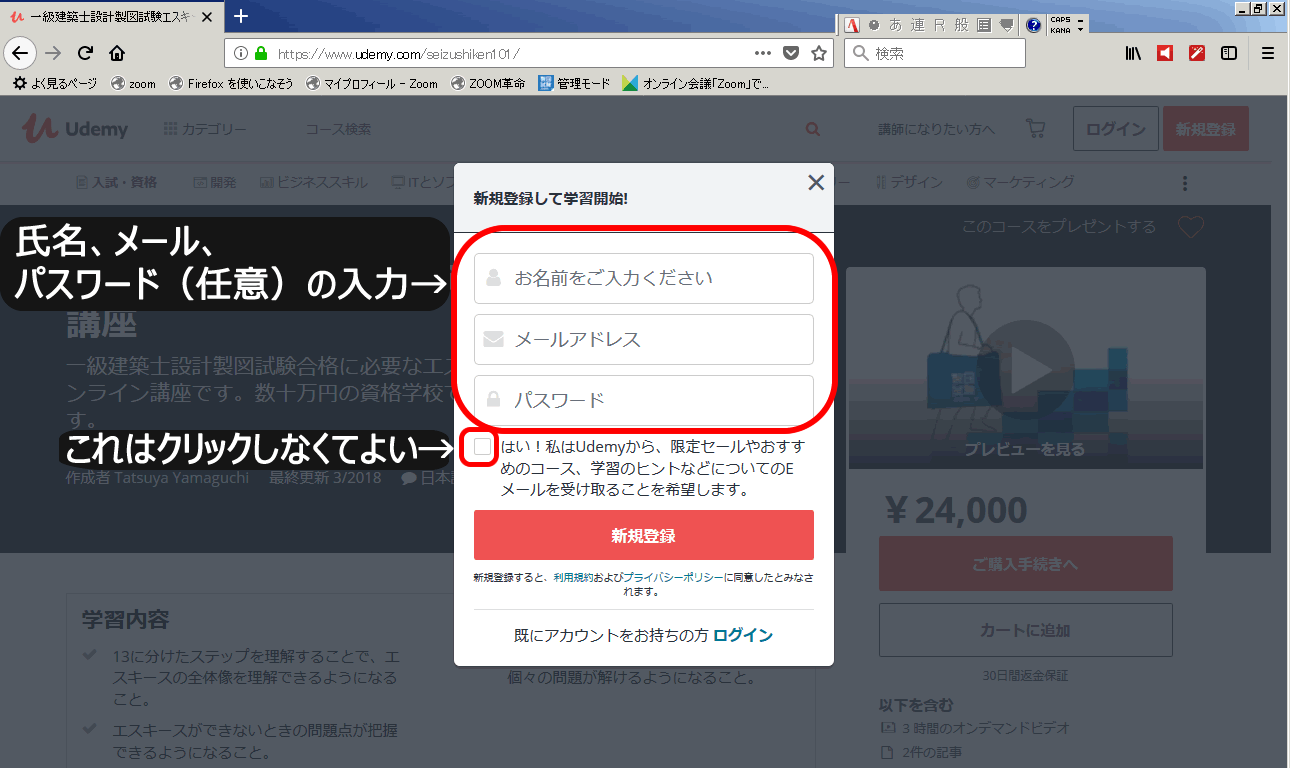
Task: Close the signup dialog with the X
Action: 816,182
